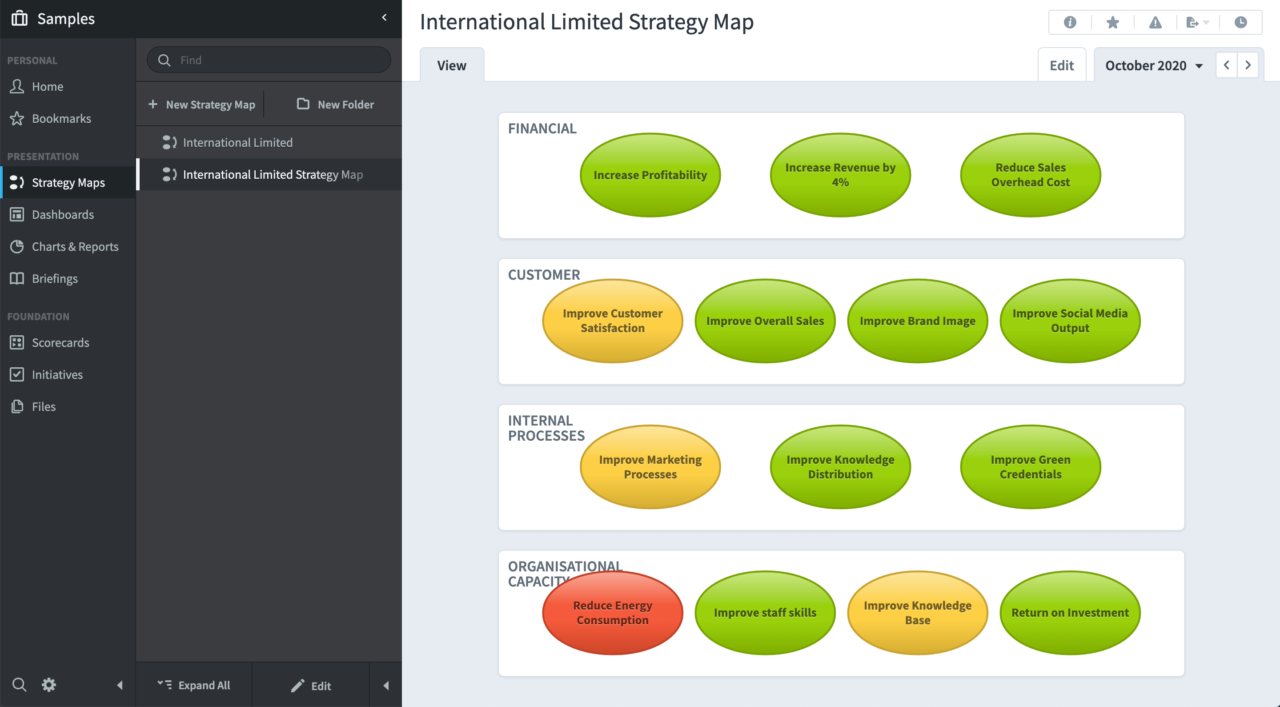Toggle the strategy map tree collapse arrow
The image size is (1280, 707).
(386, 685)
